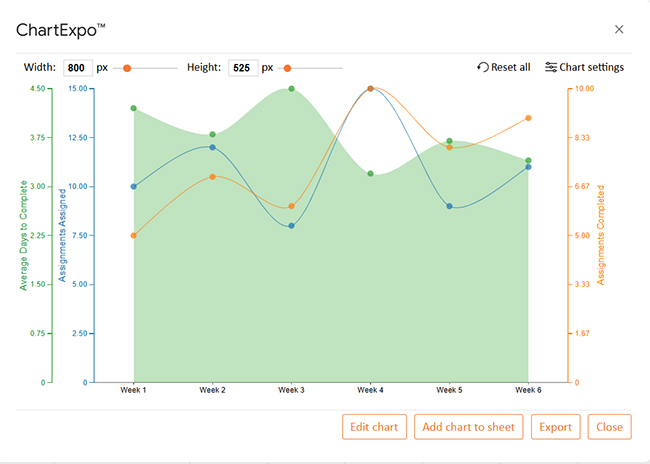
Task: Click the Reset all text label
Action: point(511,67)
